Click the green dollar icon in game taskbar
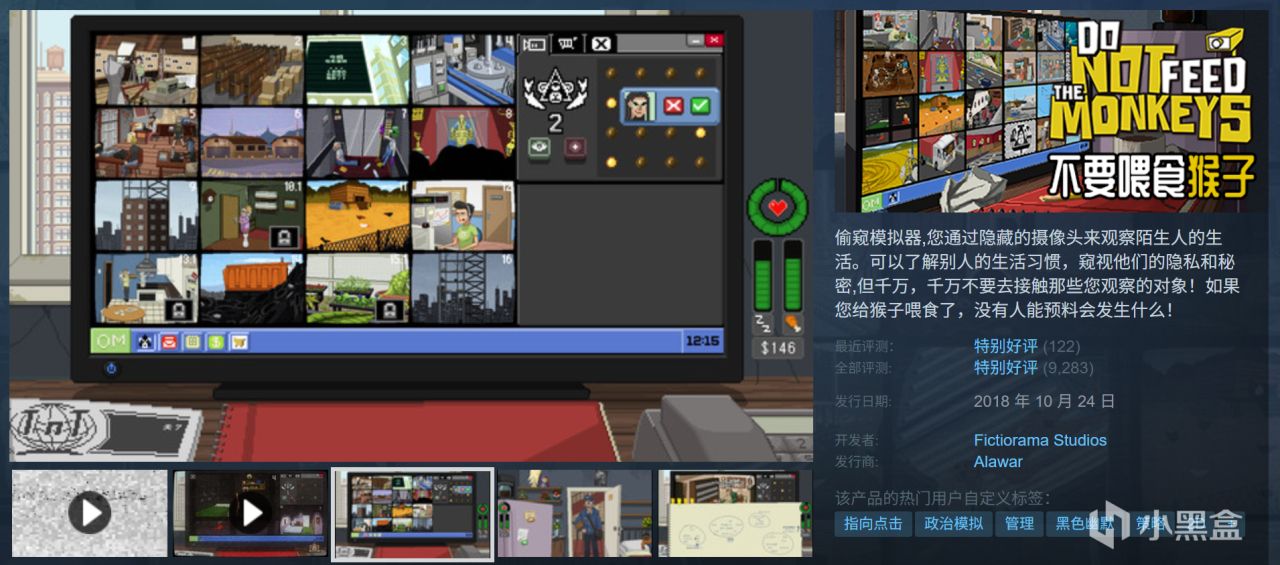 [x=216, y=342]
